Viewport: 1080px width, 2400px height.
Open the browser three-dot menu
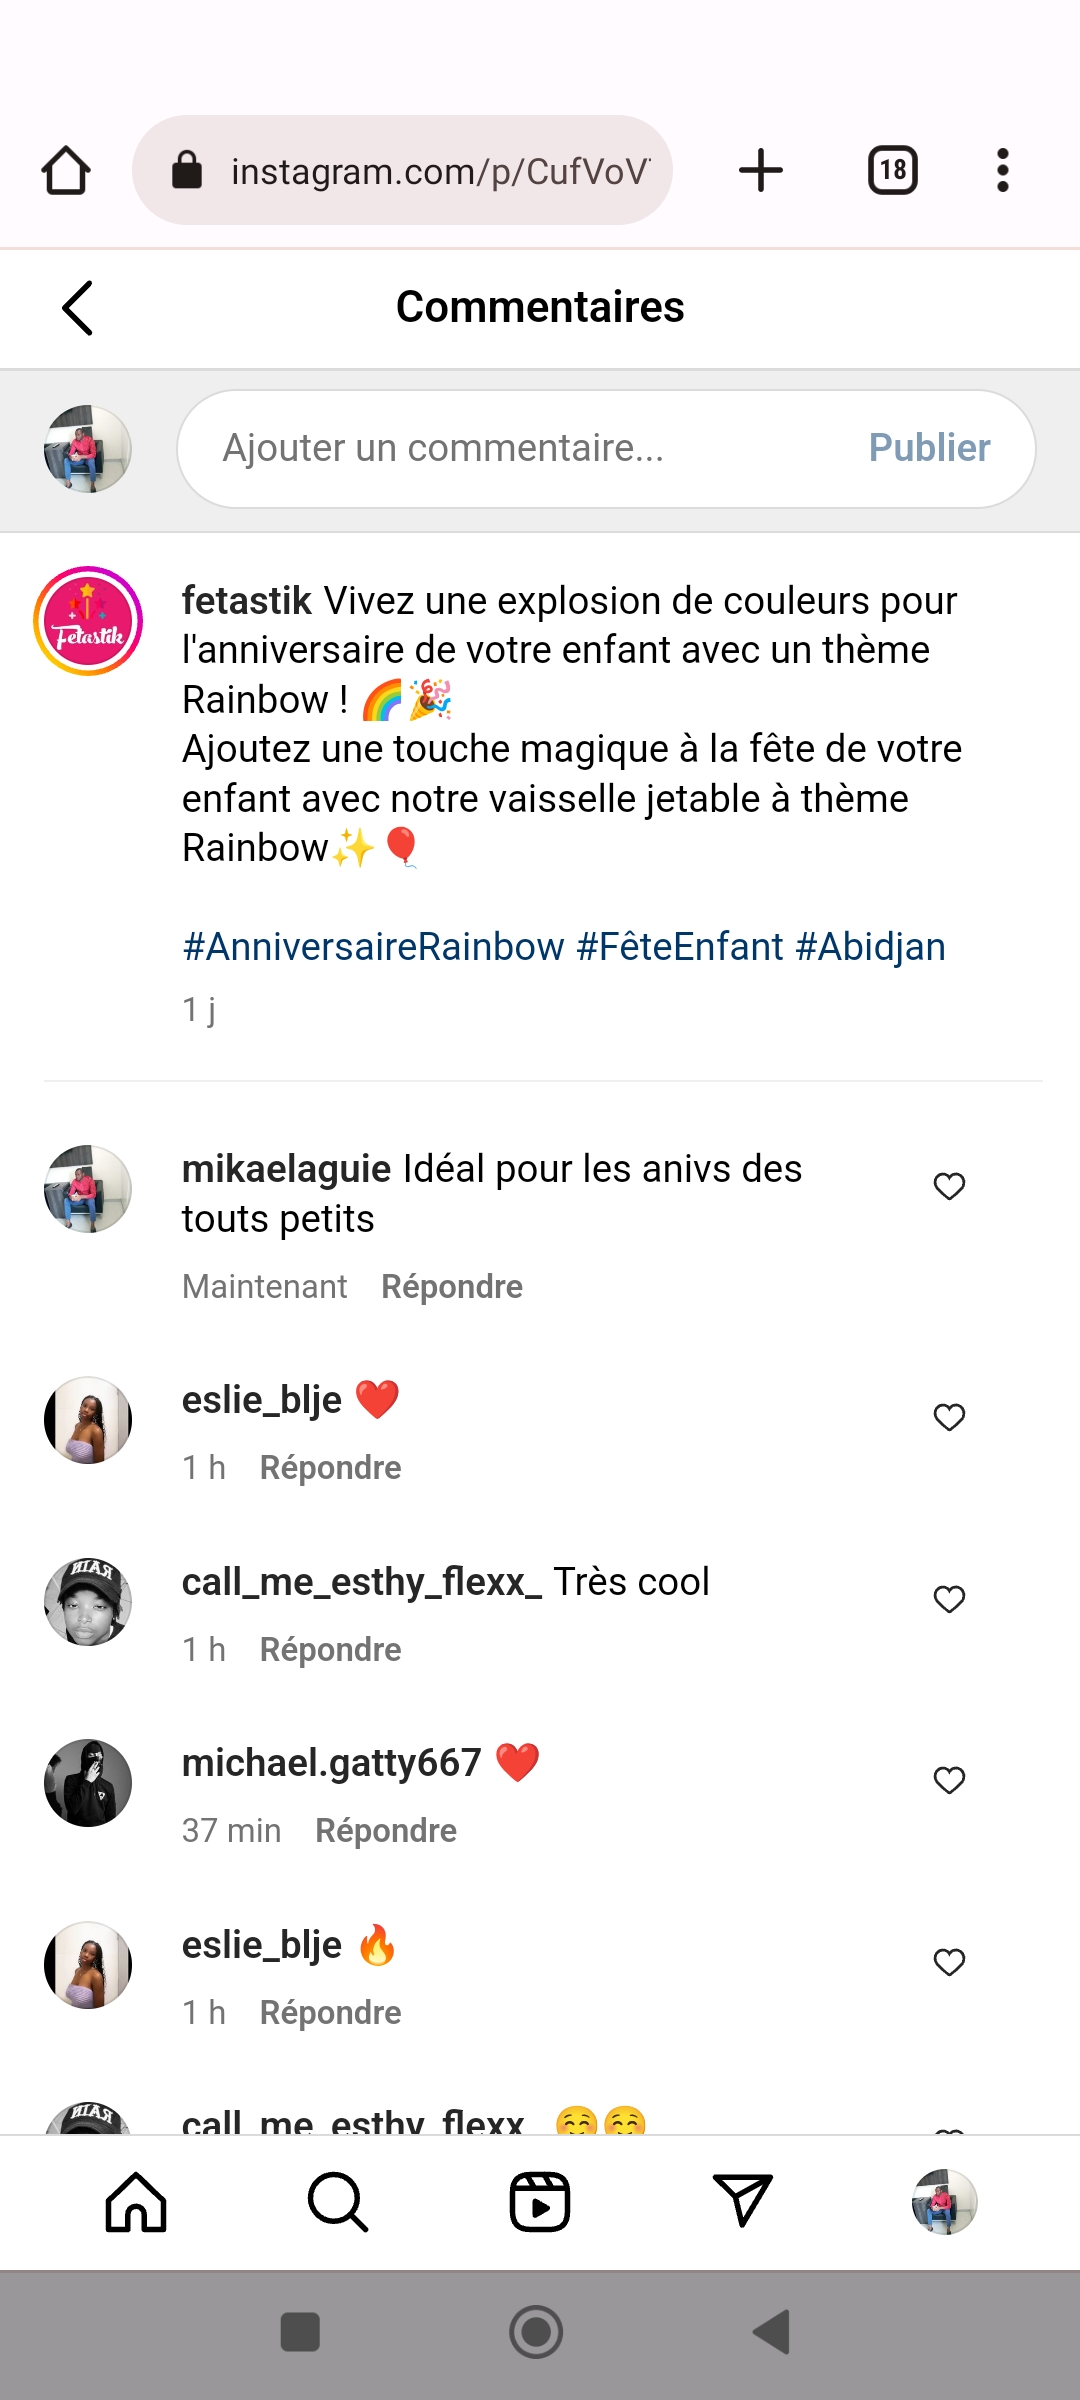(x=1002, y=170)
